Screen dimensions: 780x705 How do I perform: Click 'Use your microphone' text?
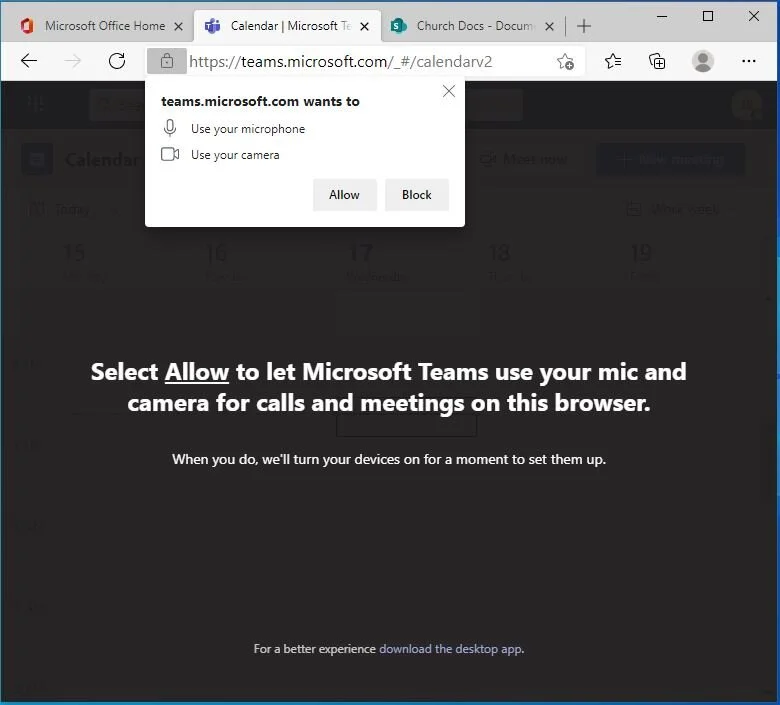[x=248, y=129]
